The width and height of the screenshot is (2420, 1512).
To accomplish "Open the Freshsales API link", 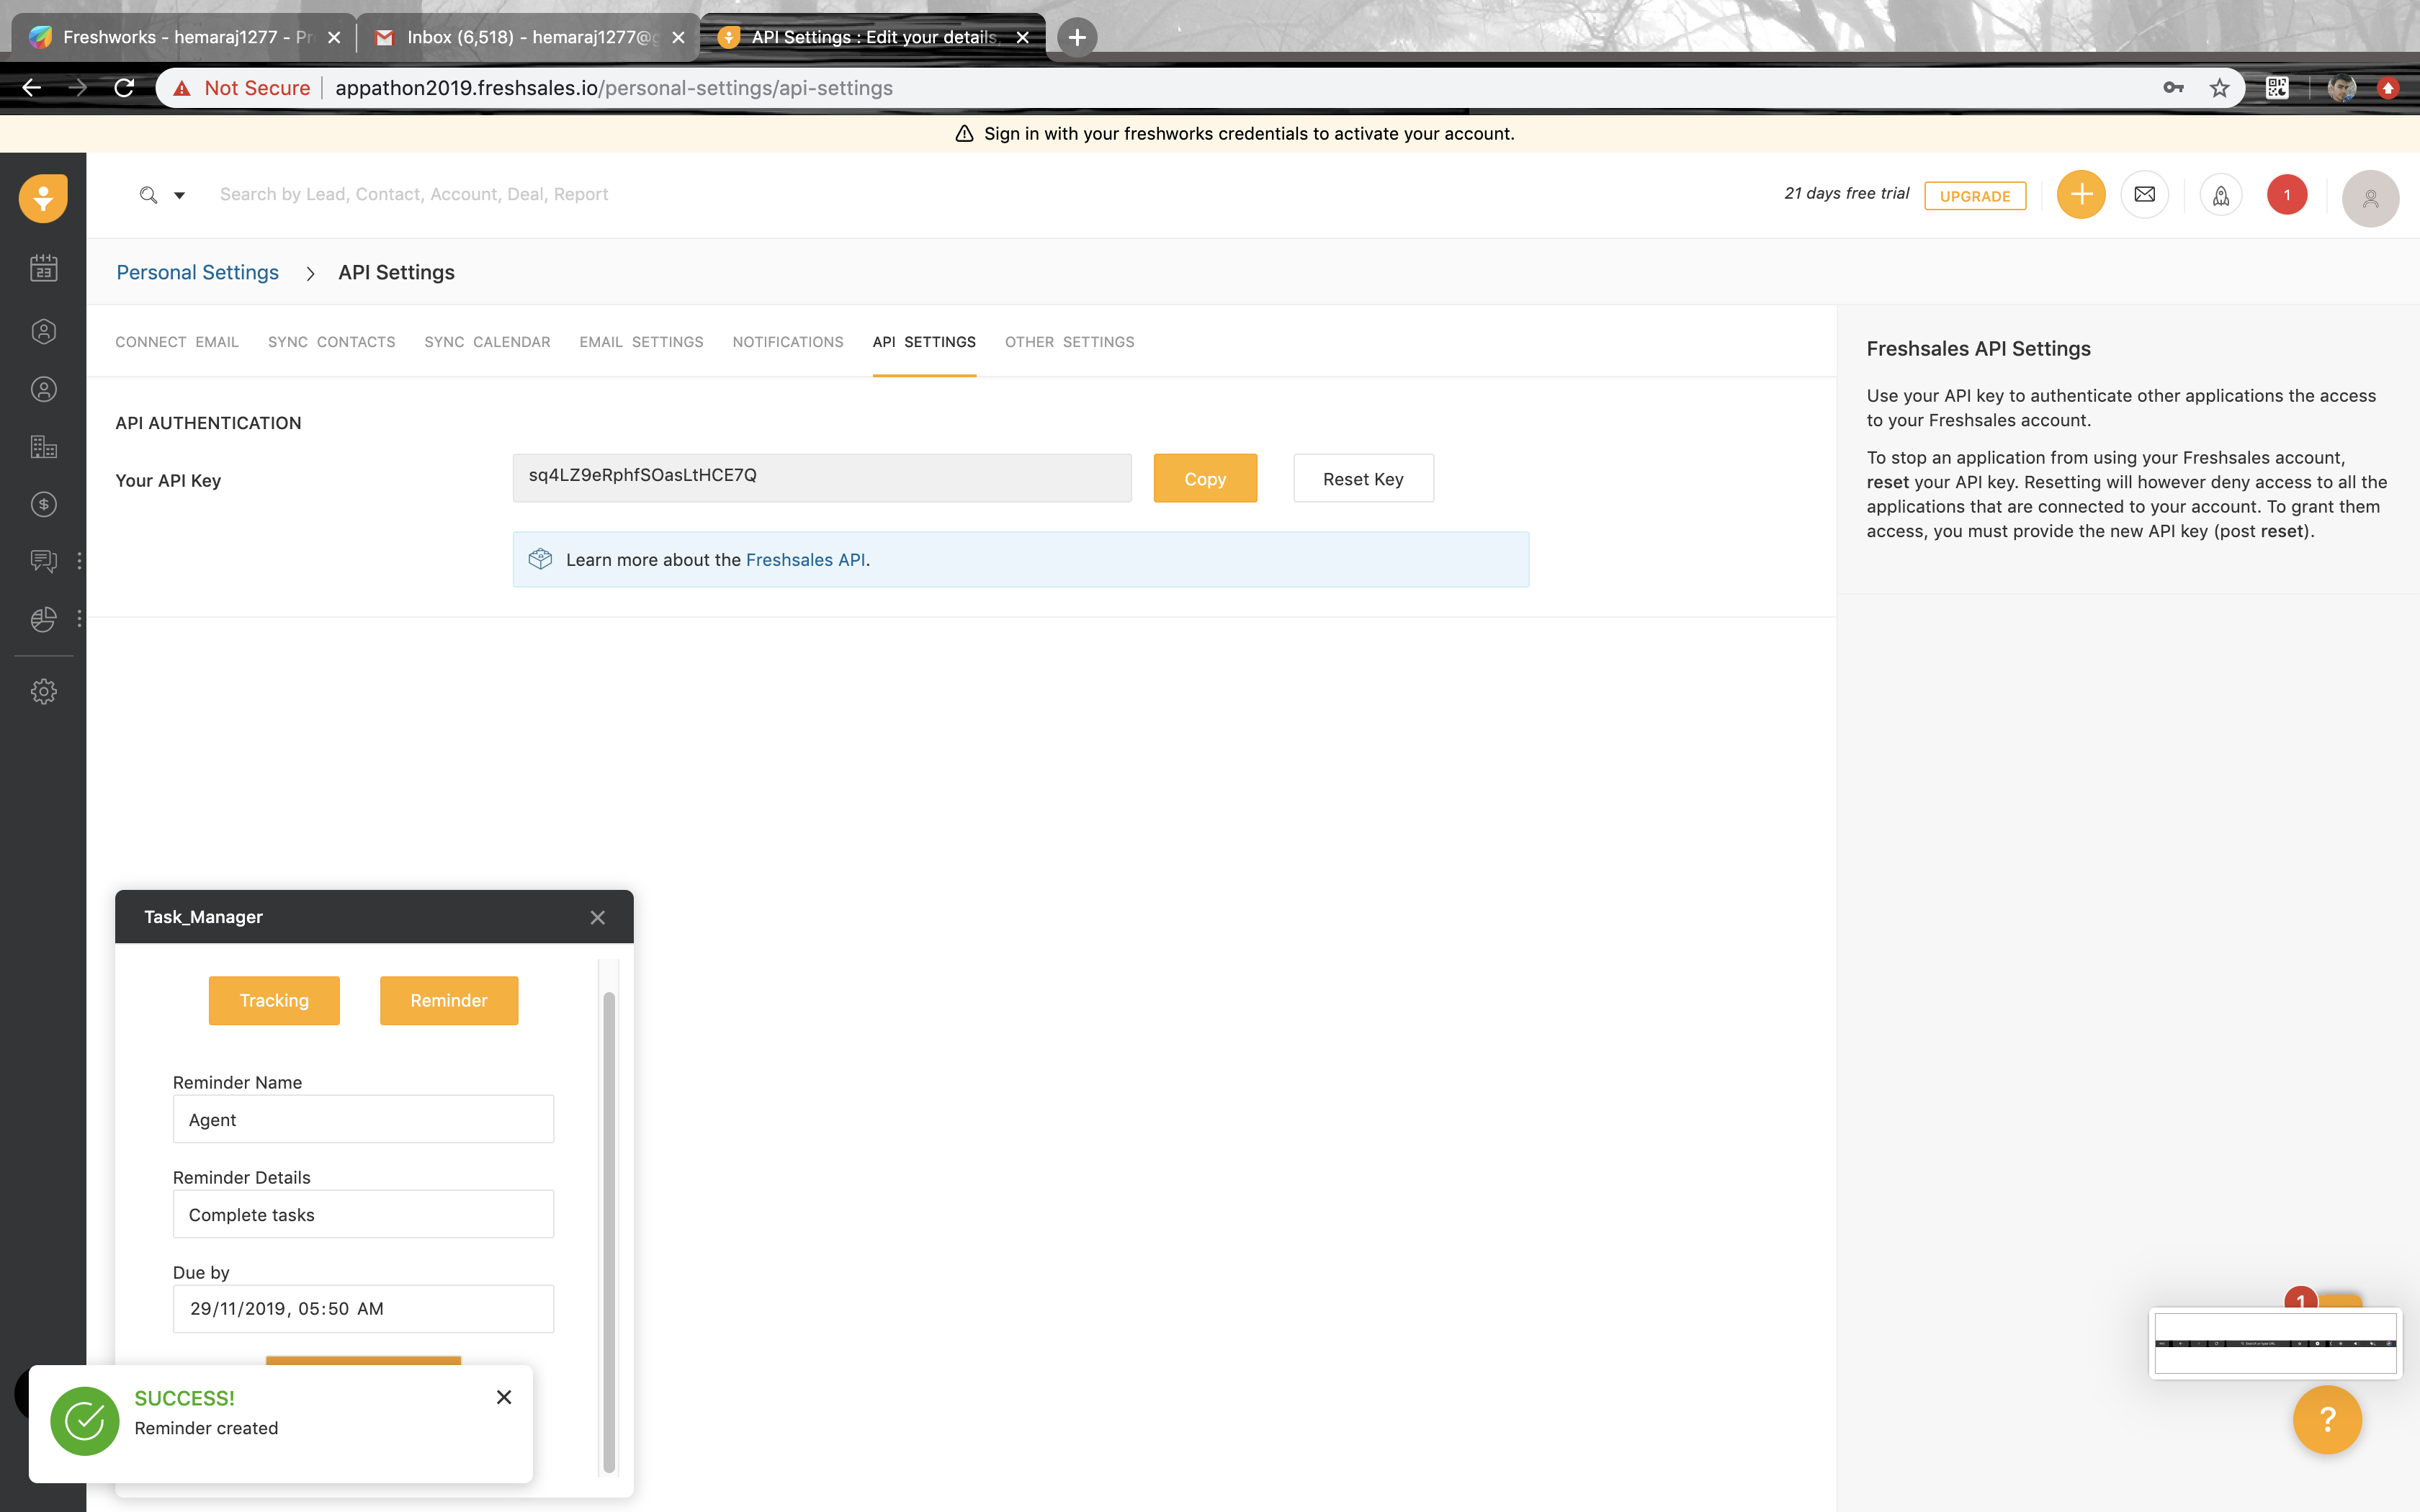I will (x=806, y=559).
